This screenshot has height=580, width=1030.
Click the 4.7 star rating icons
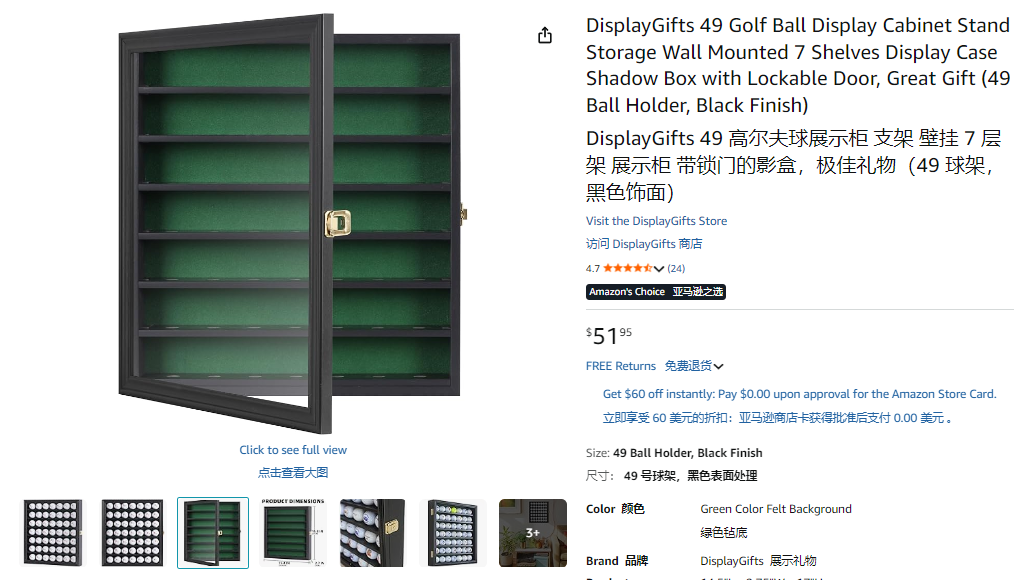(x=627, y=268)
